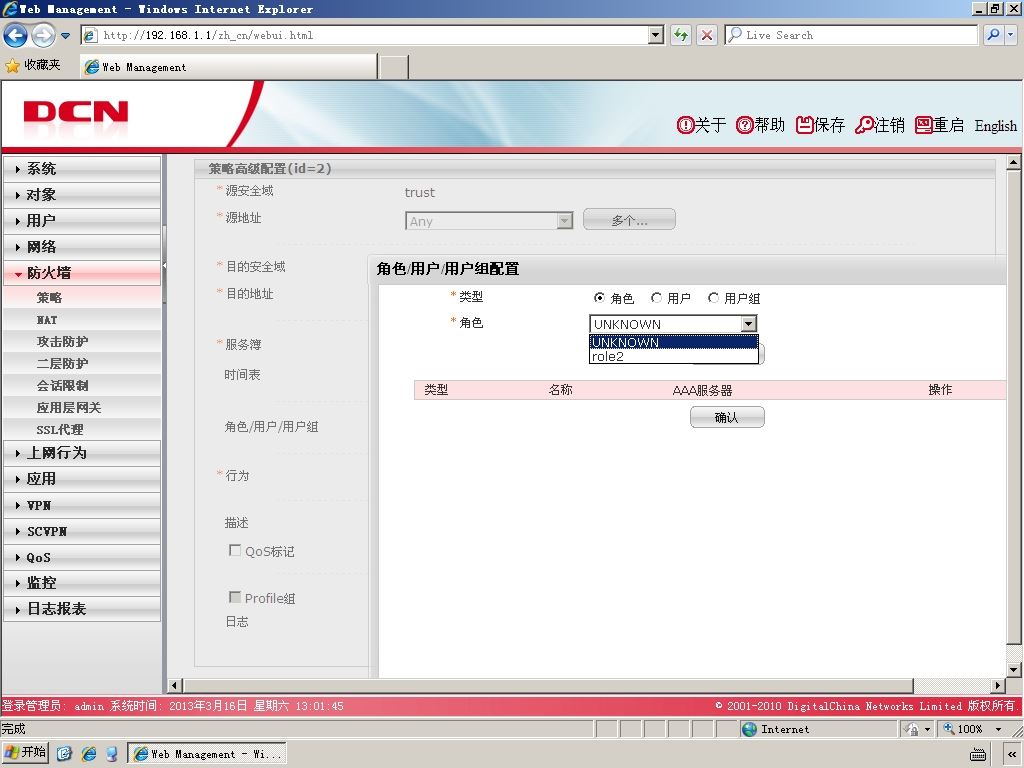
Task: Click the IE Forward navigation arrow
Action: [43, 35]
